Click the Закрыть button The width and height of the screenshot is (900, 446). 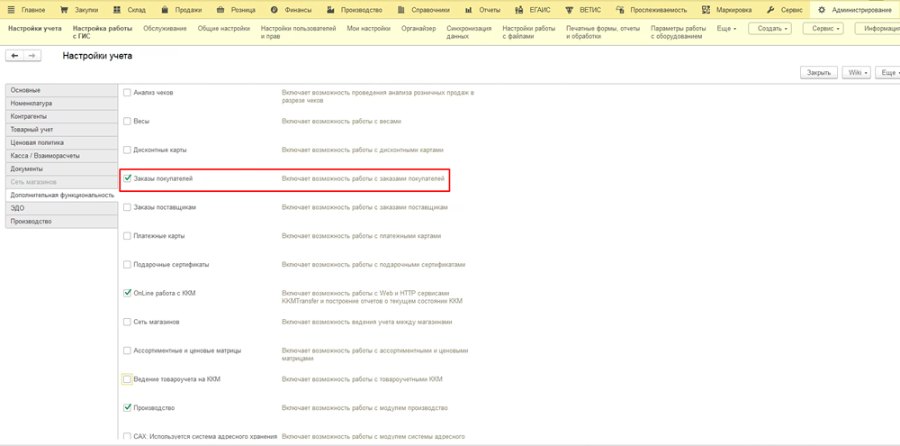[818, 73]
